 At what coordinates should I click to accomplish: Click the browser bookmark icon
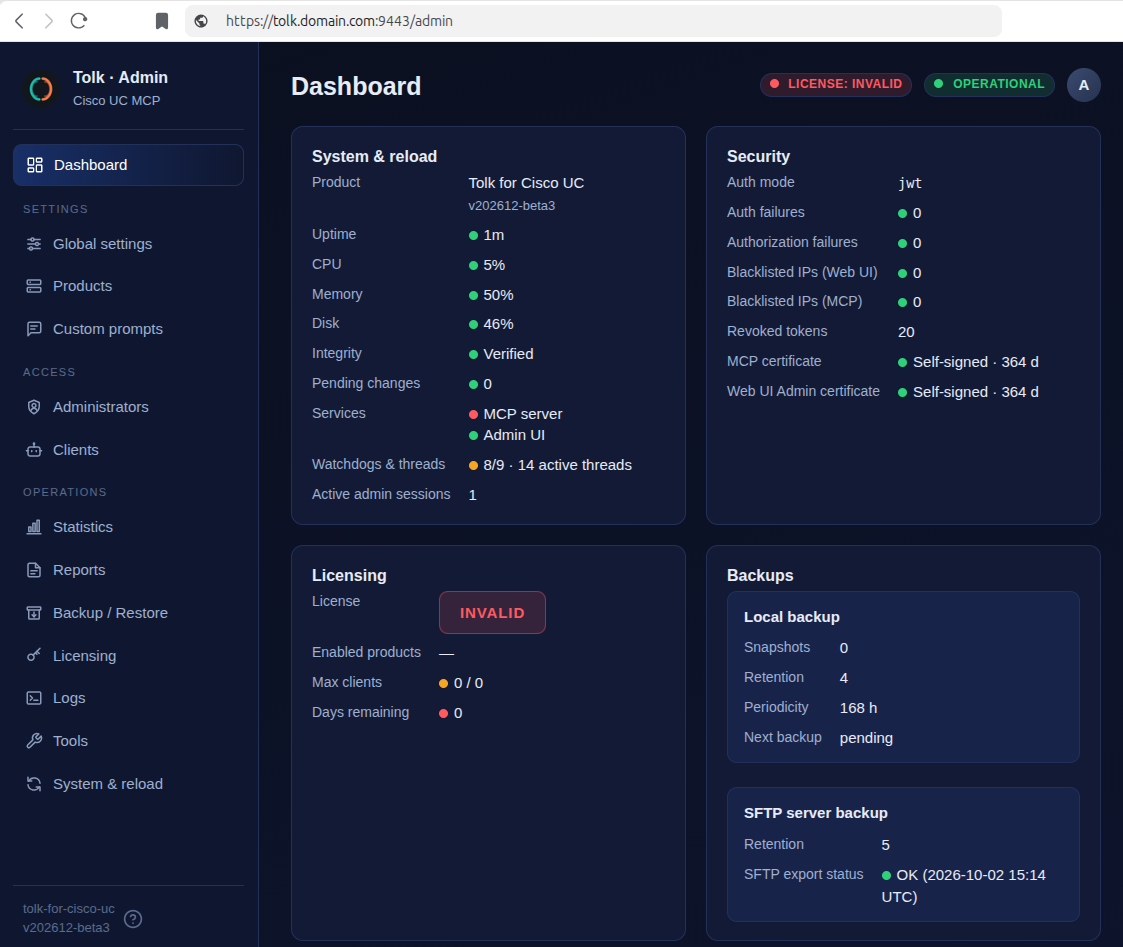click(x=162, y=21)
